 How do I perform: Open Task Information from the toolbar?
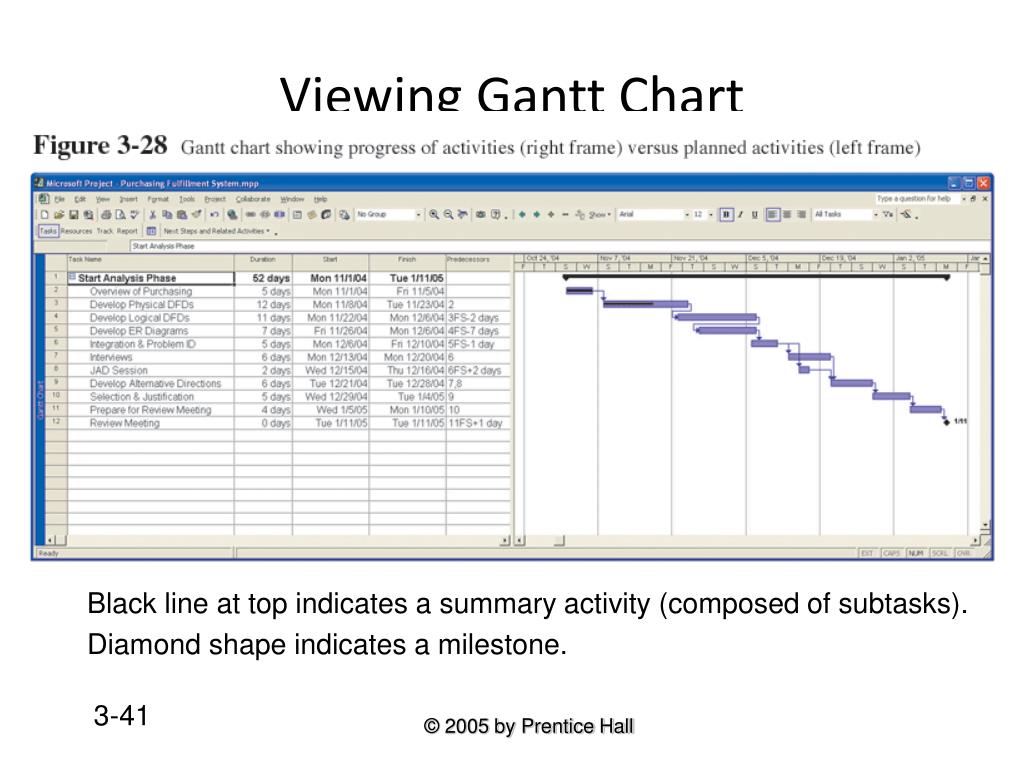click(x=297, y=214)
